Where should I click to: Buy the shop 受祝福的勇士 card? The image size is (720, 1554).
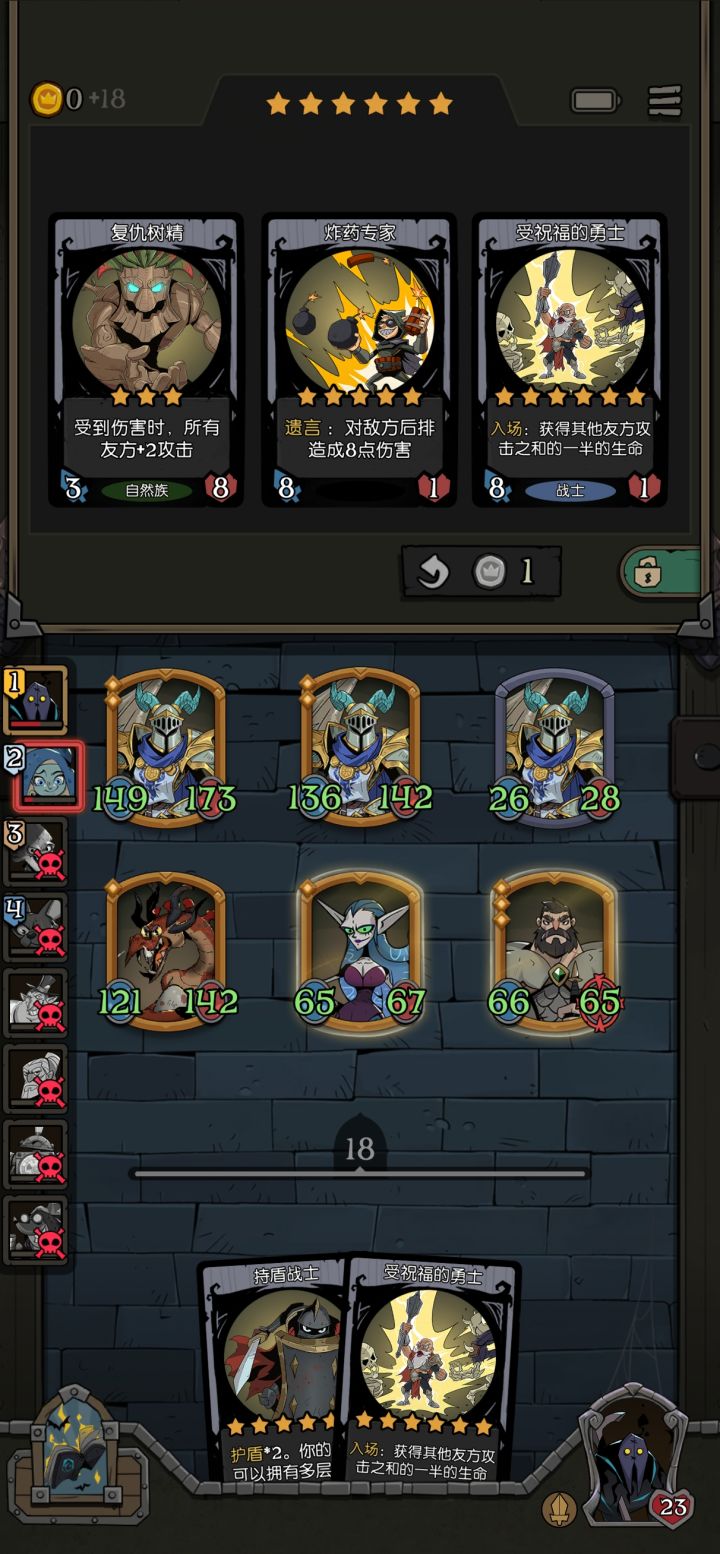570,360
